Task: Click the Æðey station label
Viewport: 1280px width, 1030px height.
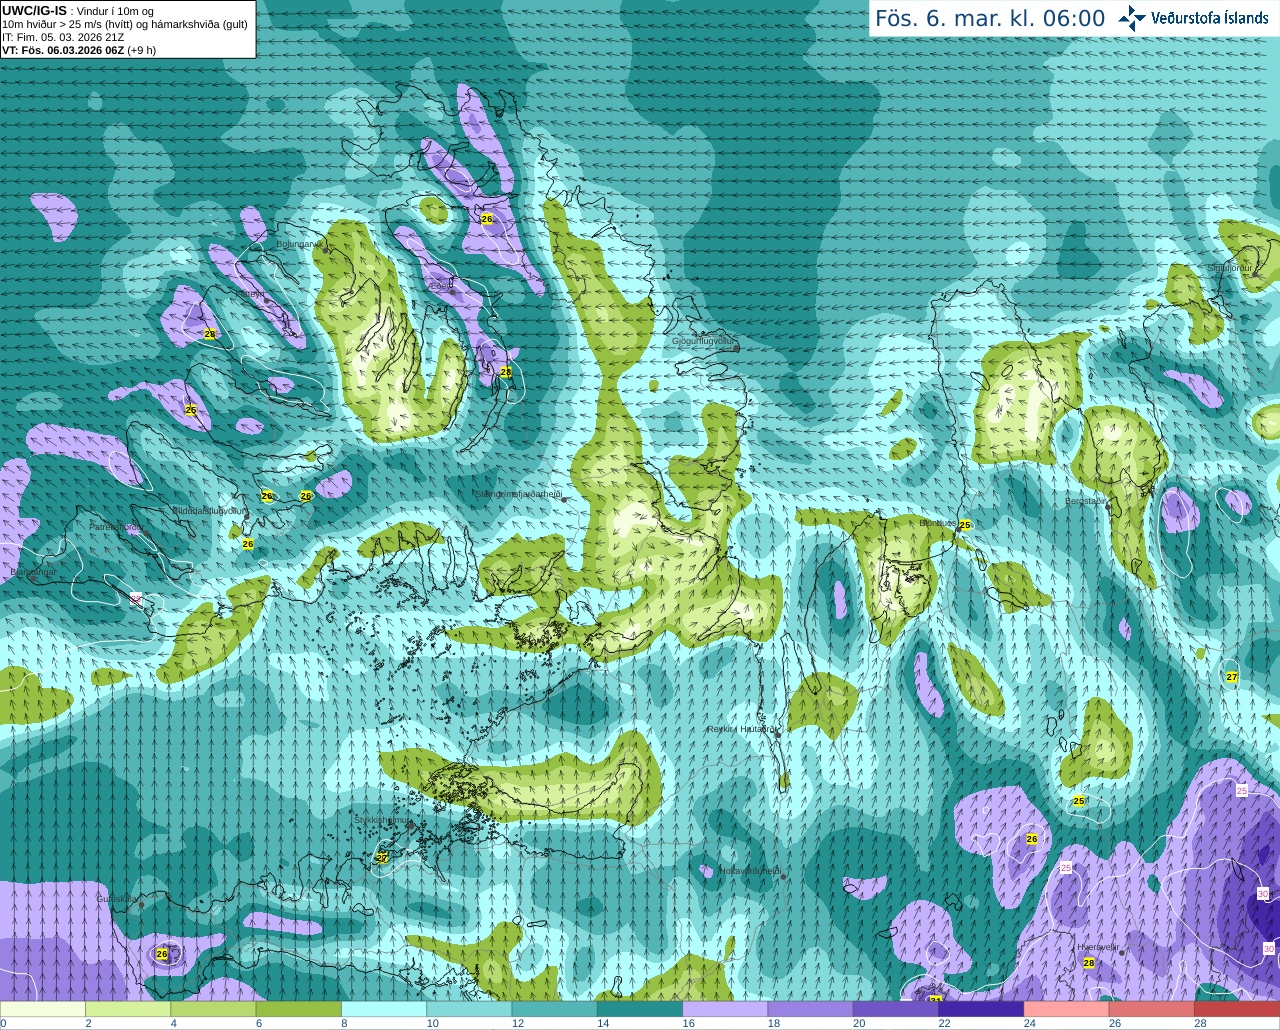Action: pyautogui.click(x=441, y=285)
